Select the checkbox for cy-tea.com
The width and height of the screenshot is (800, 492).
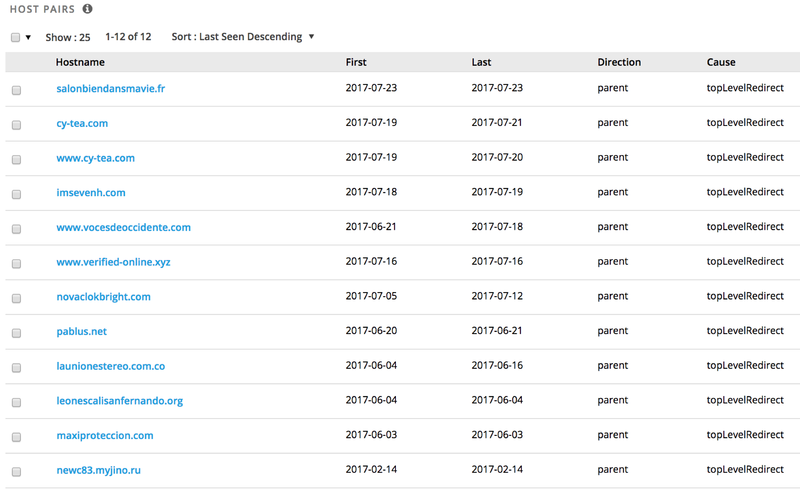16,125
